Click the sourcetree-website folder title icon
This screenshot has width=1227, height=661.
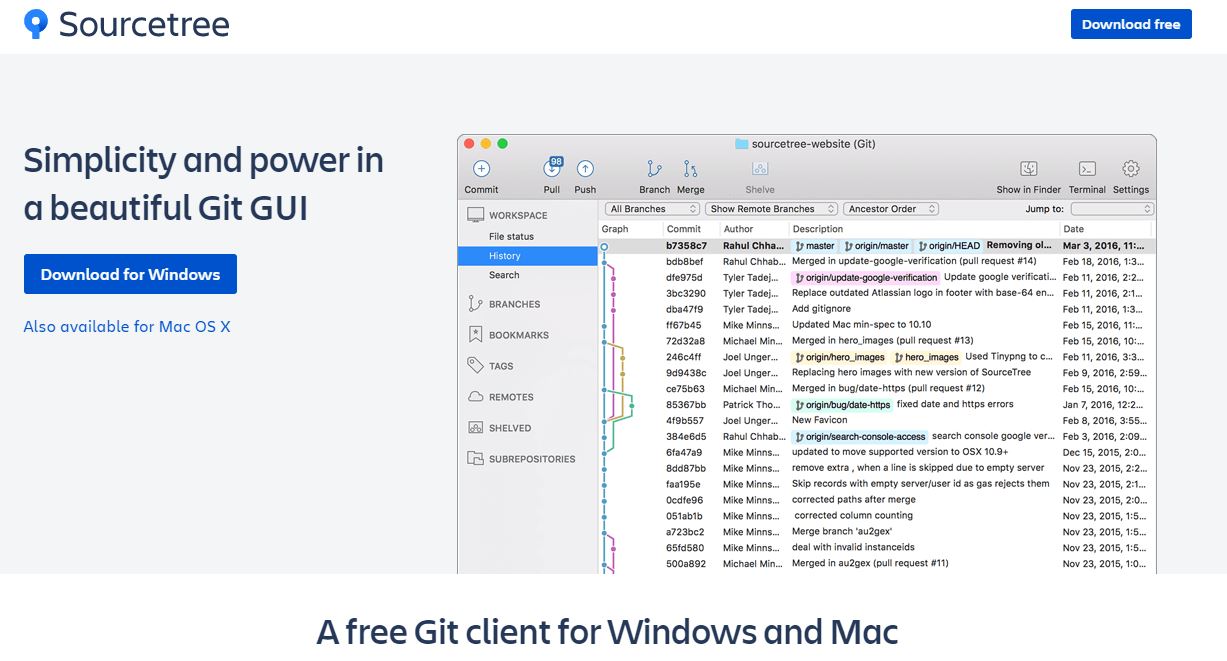[741, 144]
